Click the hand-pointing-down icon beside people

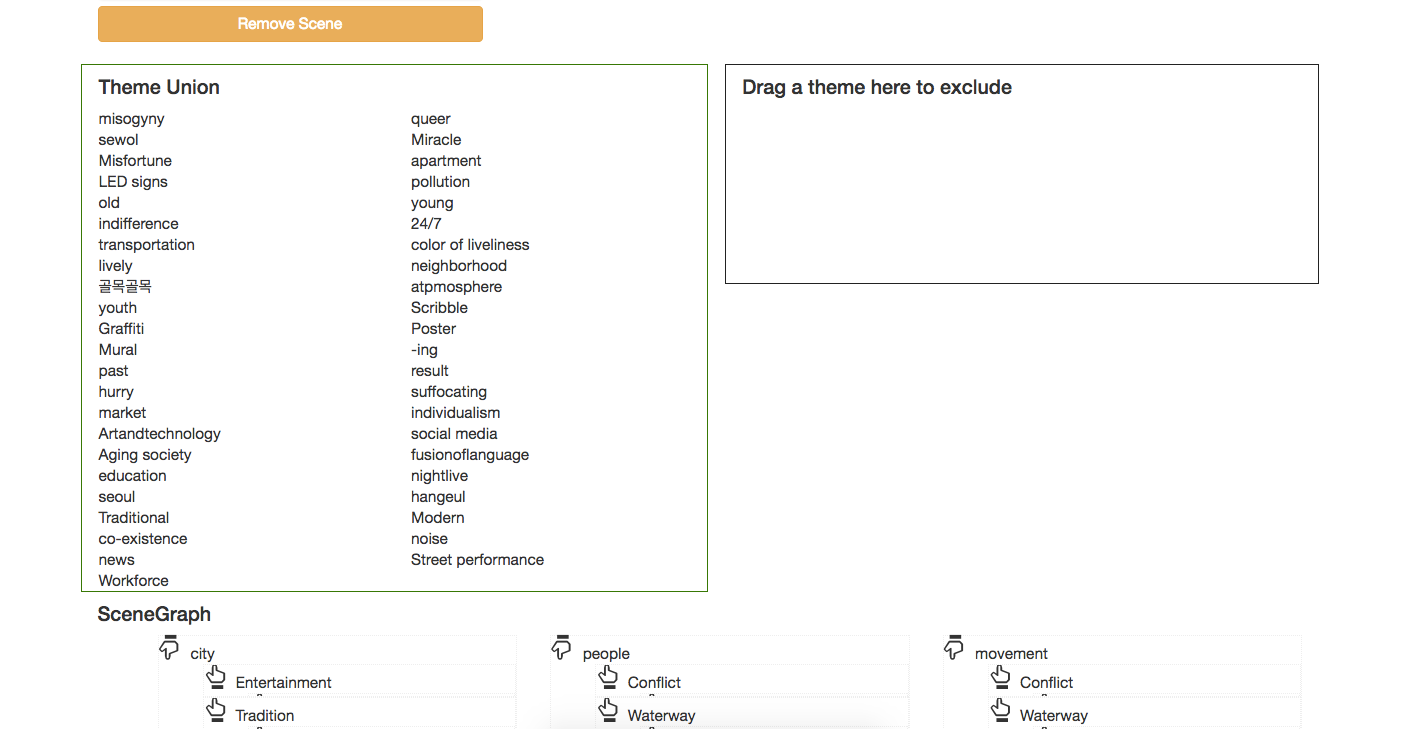point(562,647)
